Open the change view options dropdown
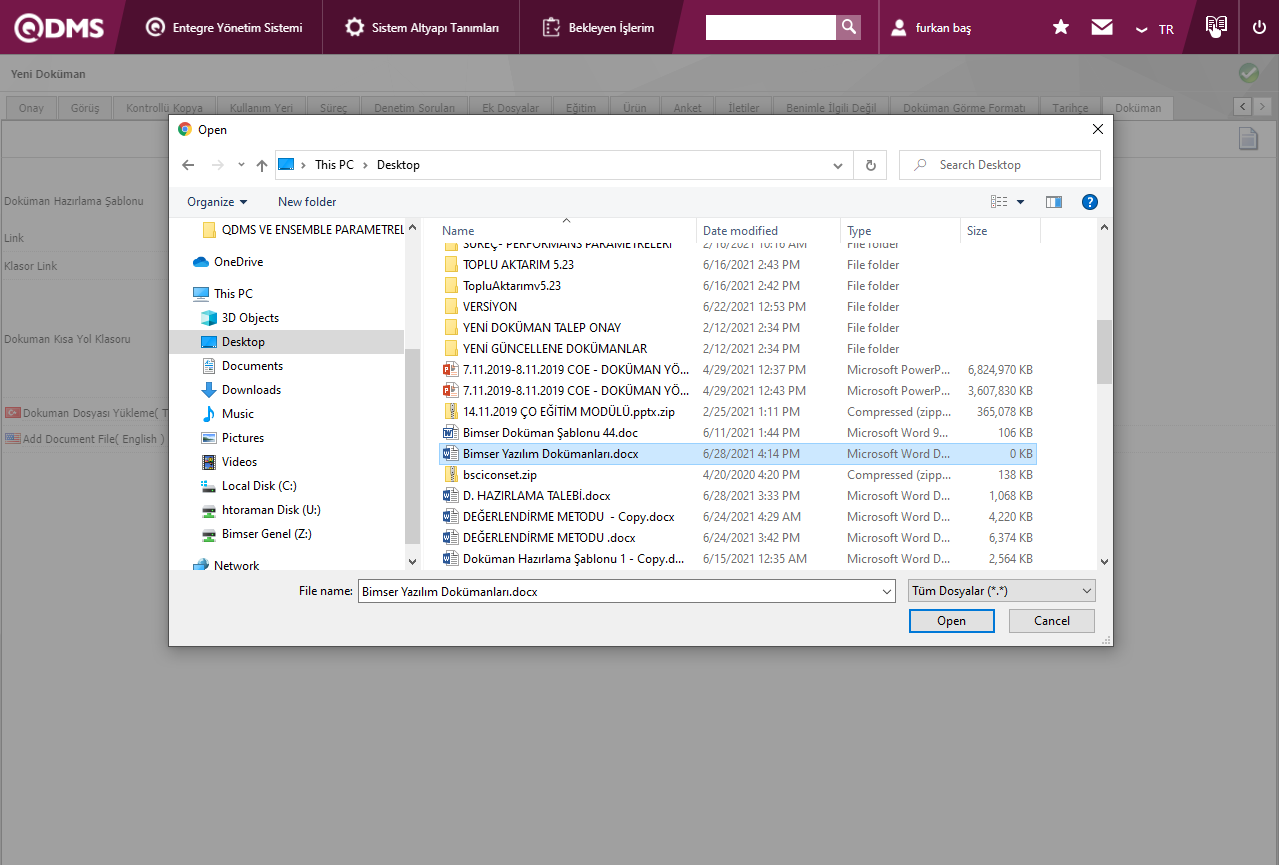Viewport: 1279px width, 865px height. tap(1021, 202)
